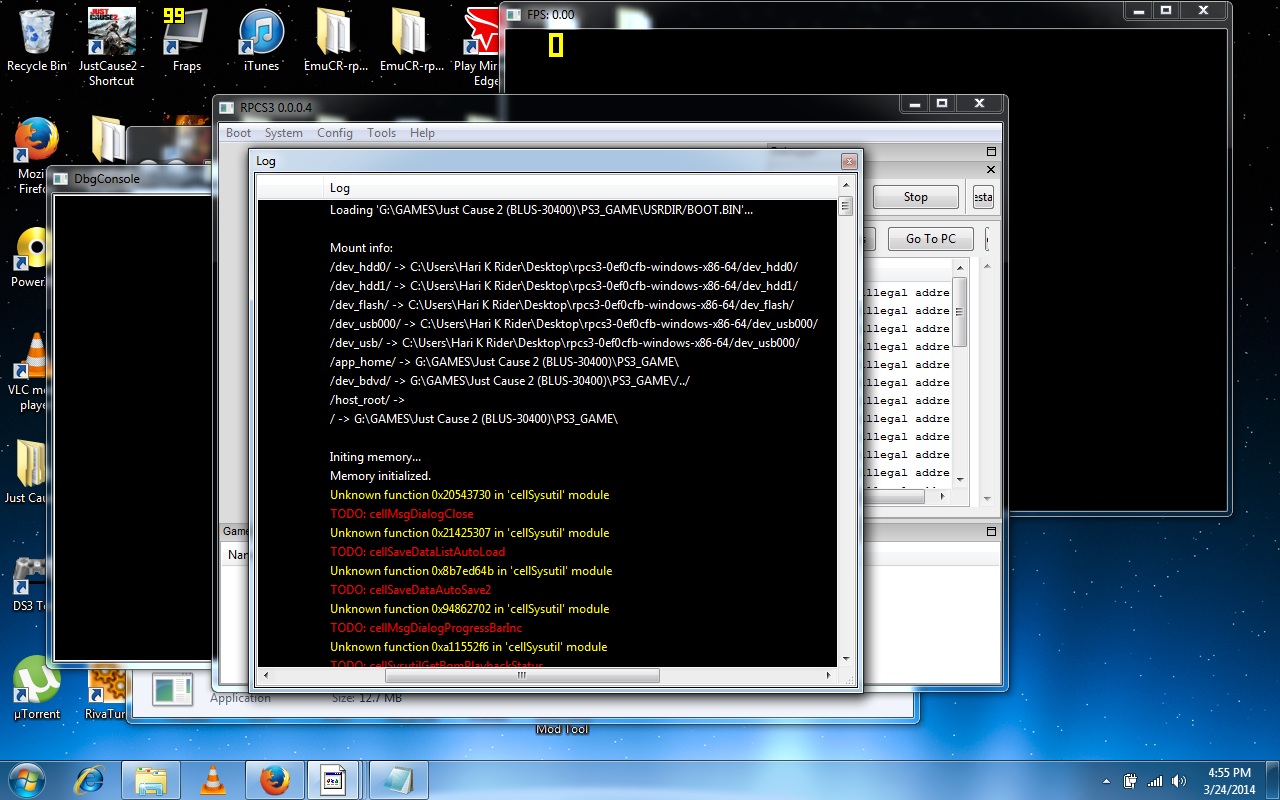Open the Fraps desktop shortcut
1280x800 pixels.
tap(186, 38)
